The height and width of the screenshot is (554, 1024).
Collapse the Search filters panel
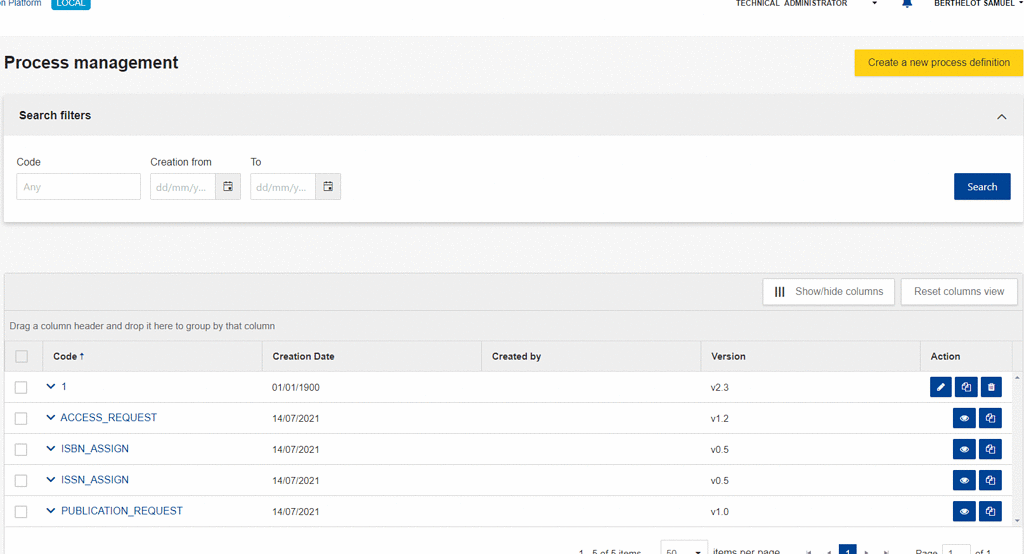click(x=1001, y=117)
